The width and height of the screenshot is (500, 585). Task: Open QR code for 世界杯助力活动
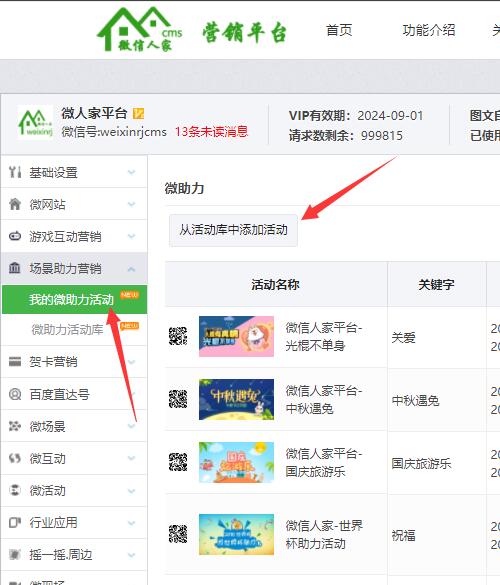point(178,534)
